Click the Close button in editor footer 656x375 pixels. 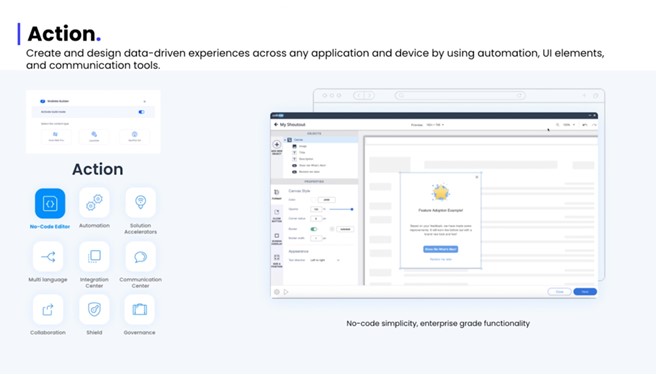click(x=559, y=292)
